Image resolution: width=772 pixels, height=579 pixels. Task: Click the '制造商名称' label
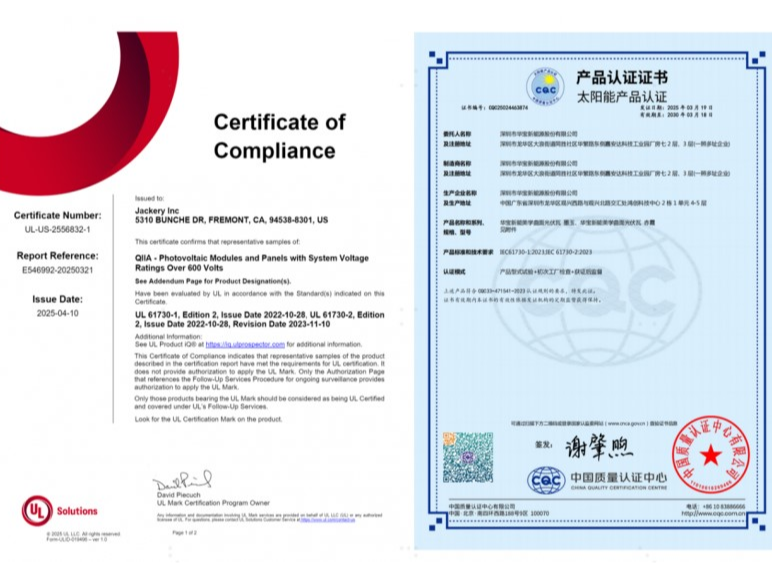click(x=457, y=163)
